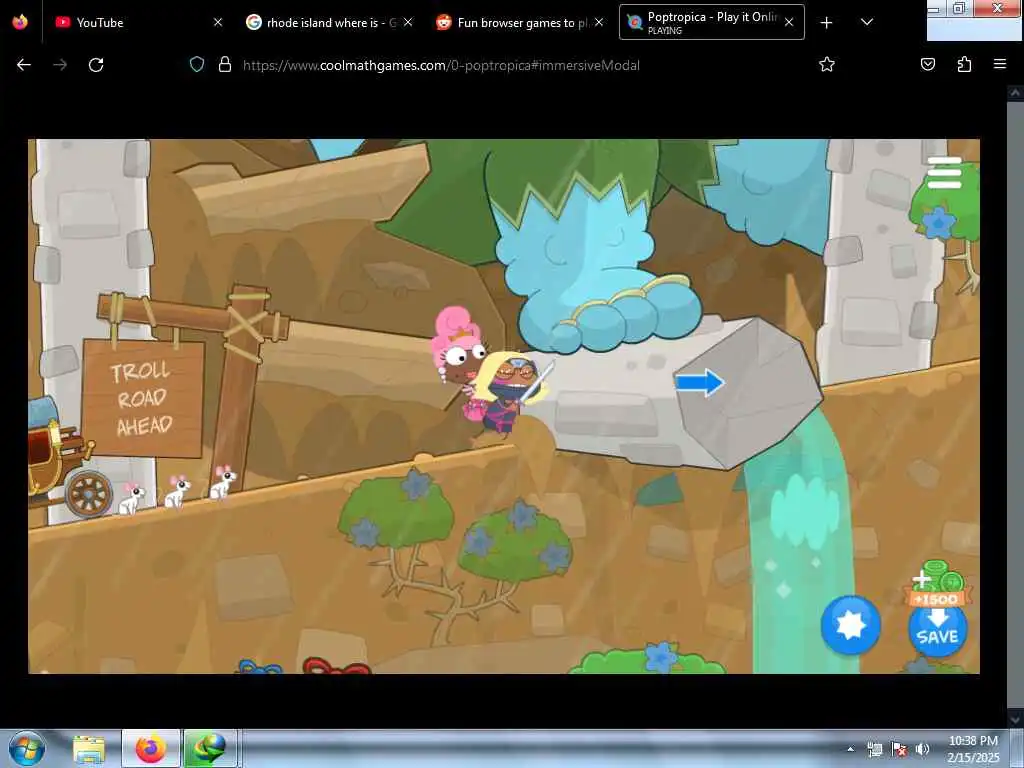Open a new browser tab

coord(826,22)
